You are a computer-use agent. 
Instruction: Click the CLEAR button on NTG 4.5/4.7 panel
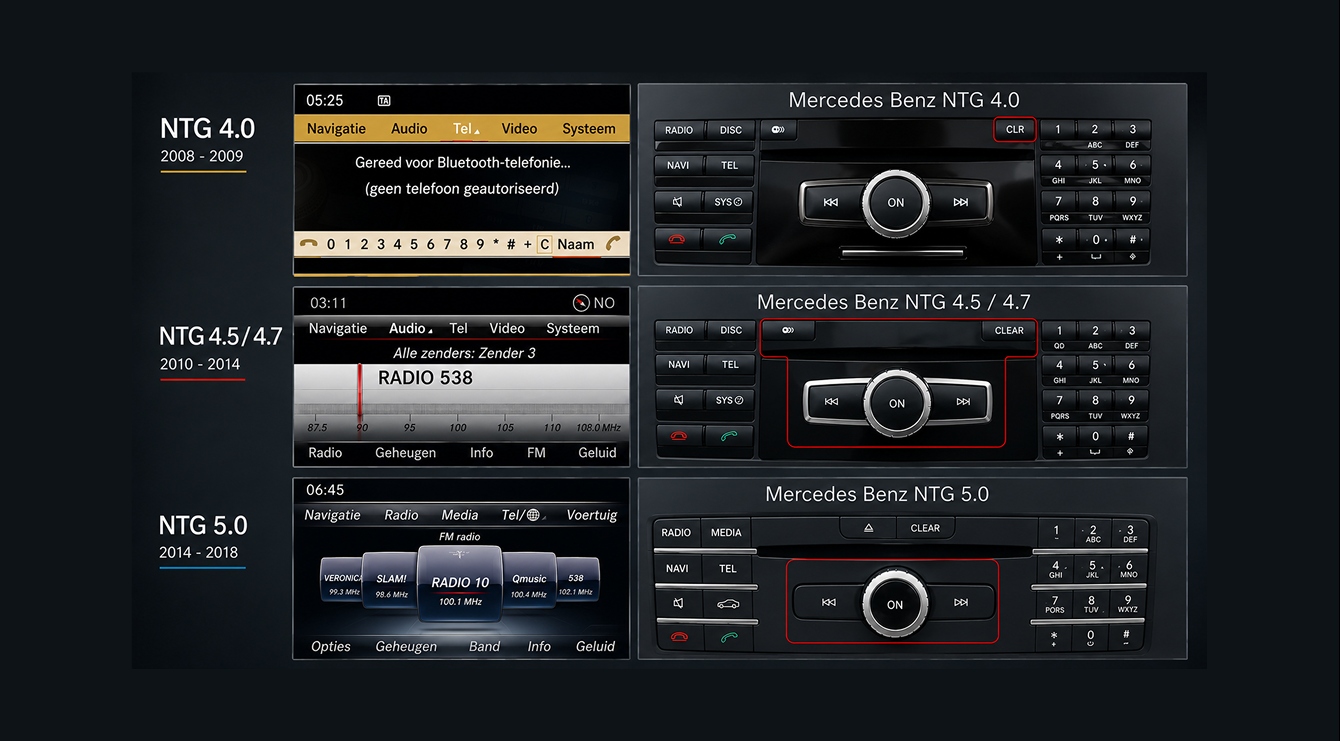(x=1009, y=330)
